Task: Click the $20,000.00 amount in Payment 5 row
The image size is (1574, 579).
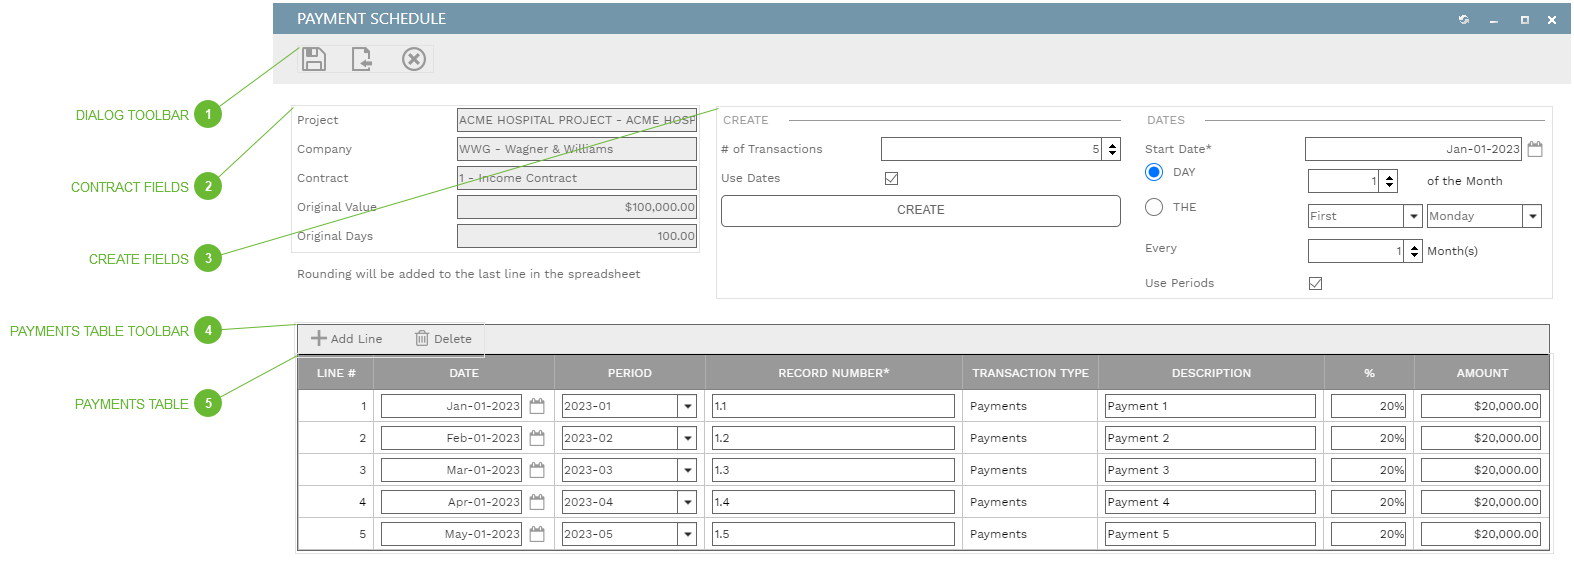Action: pos(1481,534)
